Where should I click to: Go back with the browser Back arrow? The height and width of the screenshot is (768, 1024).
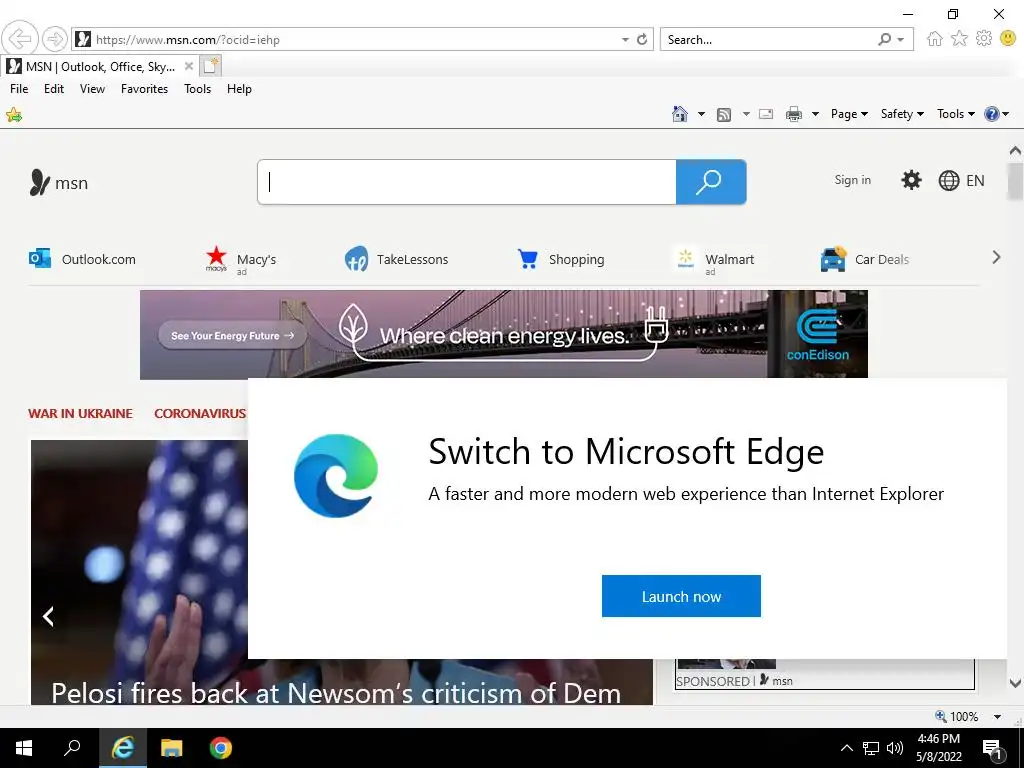click(20, 39)
